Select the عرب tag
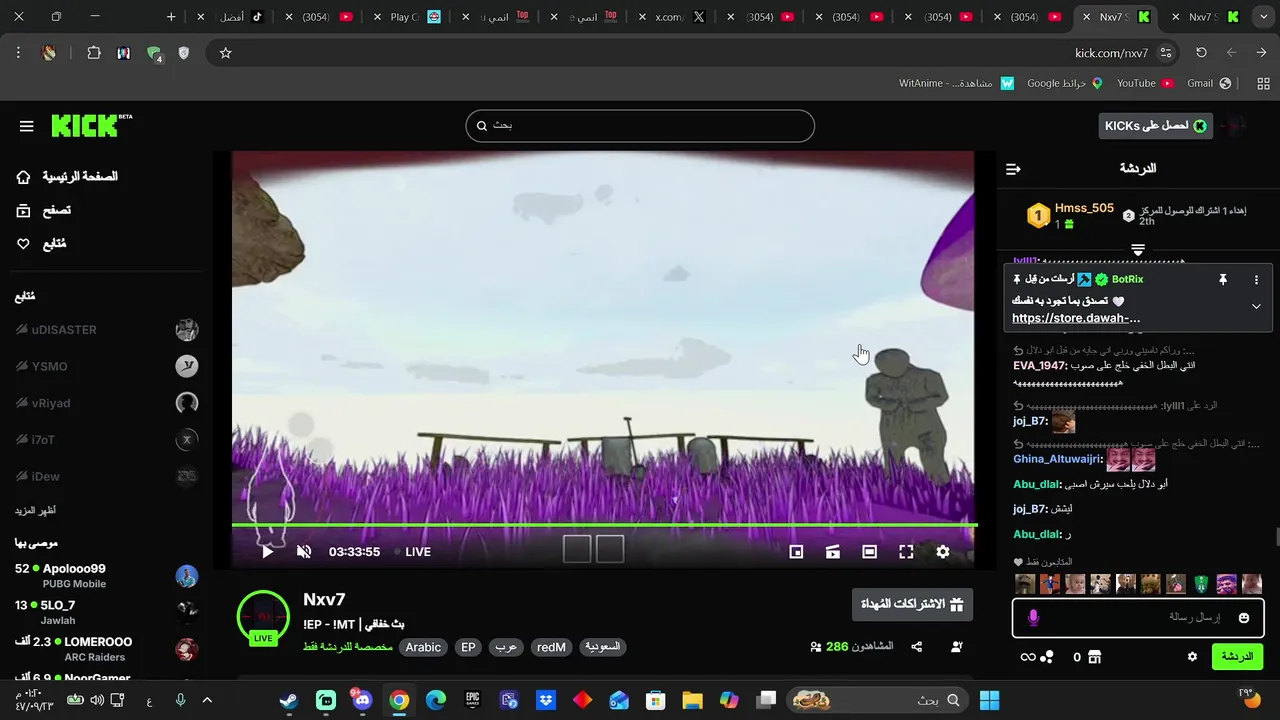The height and width of the screenshot is (720, 1280). tap(506, 647)
